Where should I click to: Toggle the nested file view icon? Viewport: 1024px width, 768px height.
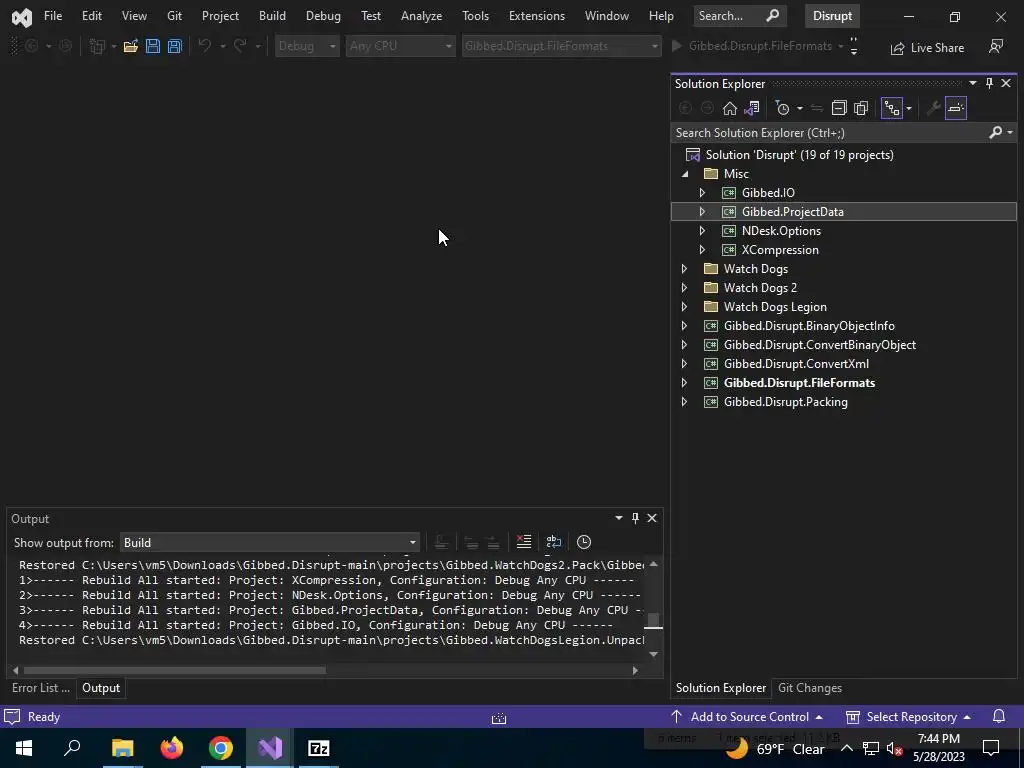pos(891,108)
